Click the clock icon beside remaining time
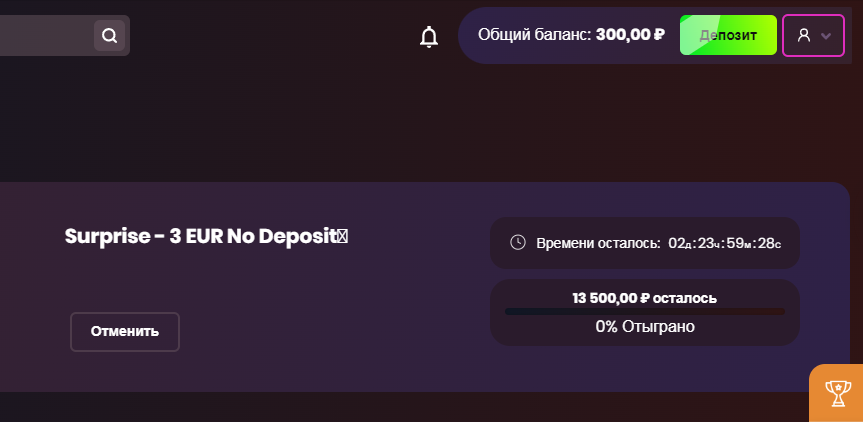Image resolution: width=863 pixels, height=422 pixels. tap(518, 242)
